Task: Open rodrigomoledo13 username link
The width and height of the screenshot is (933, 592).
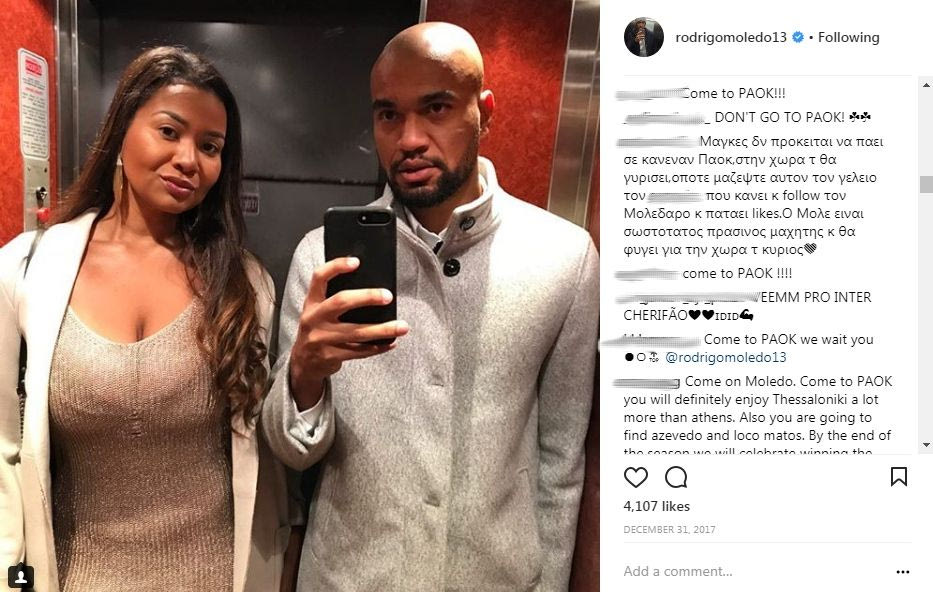Action: [x=731, y=37]
